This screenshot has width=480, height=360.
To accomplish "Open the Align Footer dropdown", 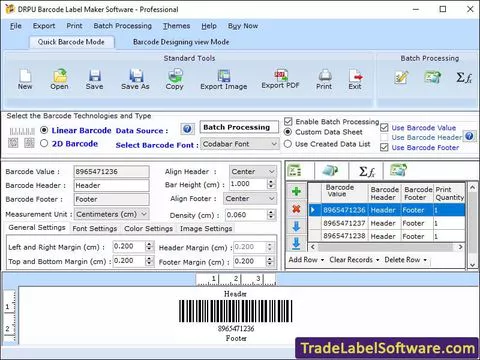I will [x=250, y=199].
